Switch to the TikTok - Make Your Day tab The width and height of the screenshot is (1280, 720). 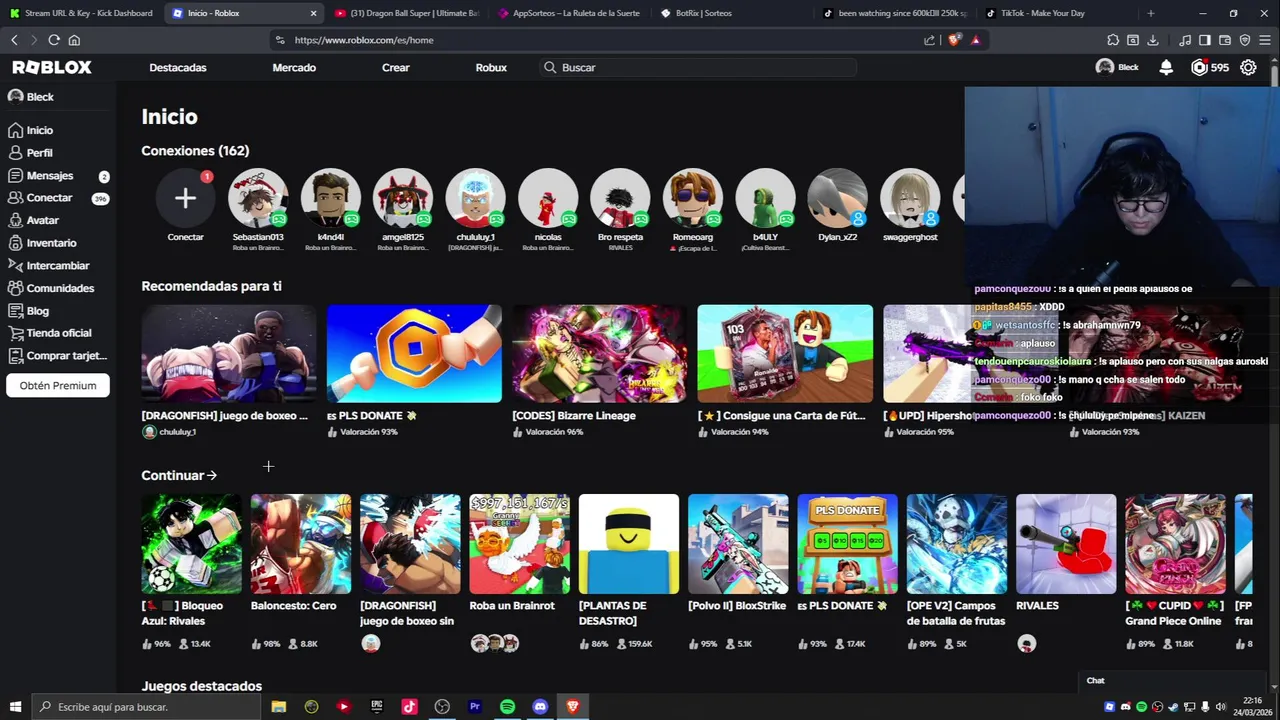(x=1053, y=13)
